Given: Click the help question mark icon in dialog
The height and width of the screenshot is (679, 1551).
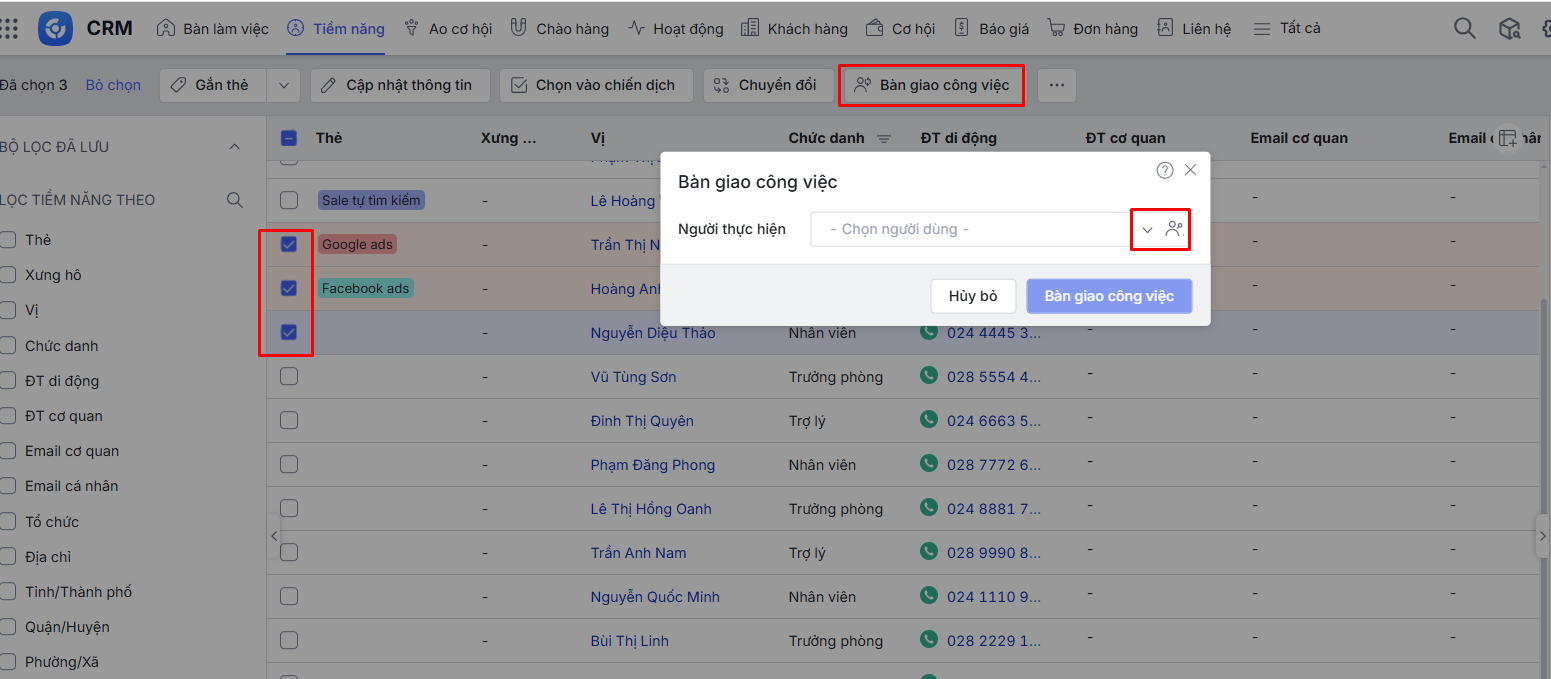Looking at the screenshot, I should [1164, 170].
